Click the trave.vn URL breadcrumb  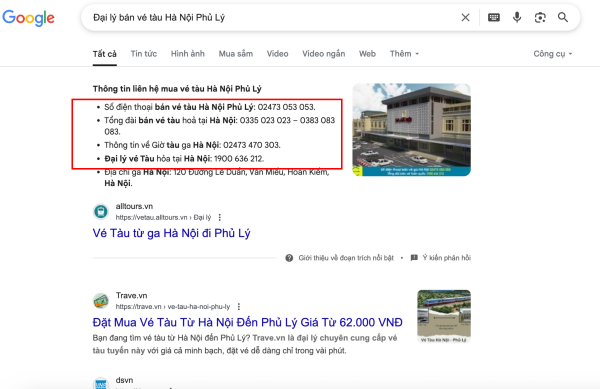point(173,307)
